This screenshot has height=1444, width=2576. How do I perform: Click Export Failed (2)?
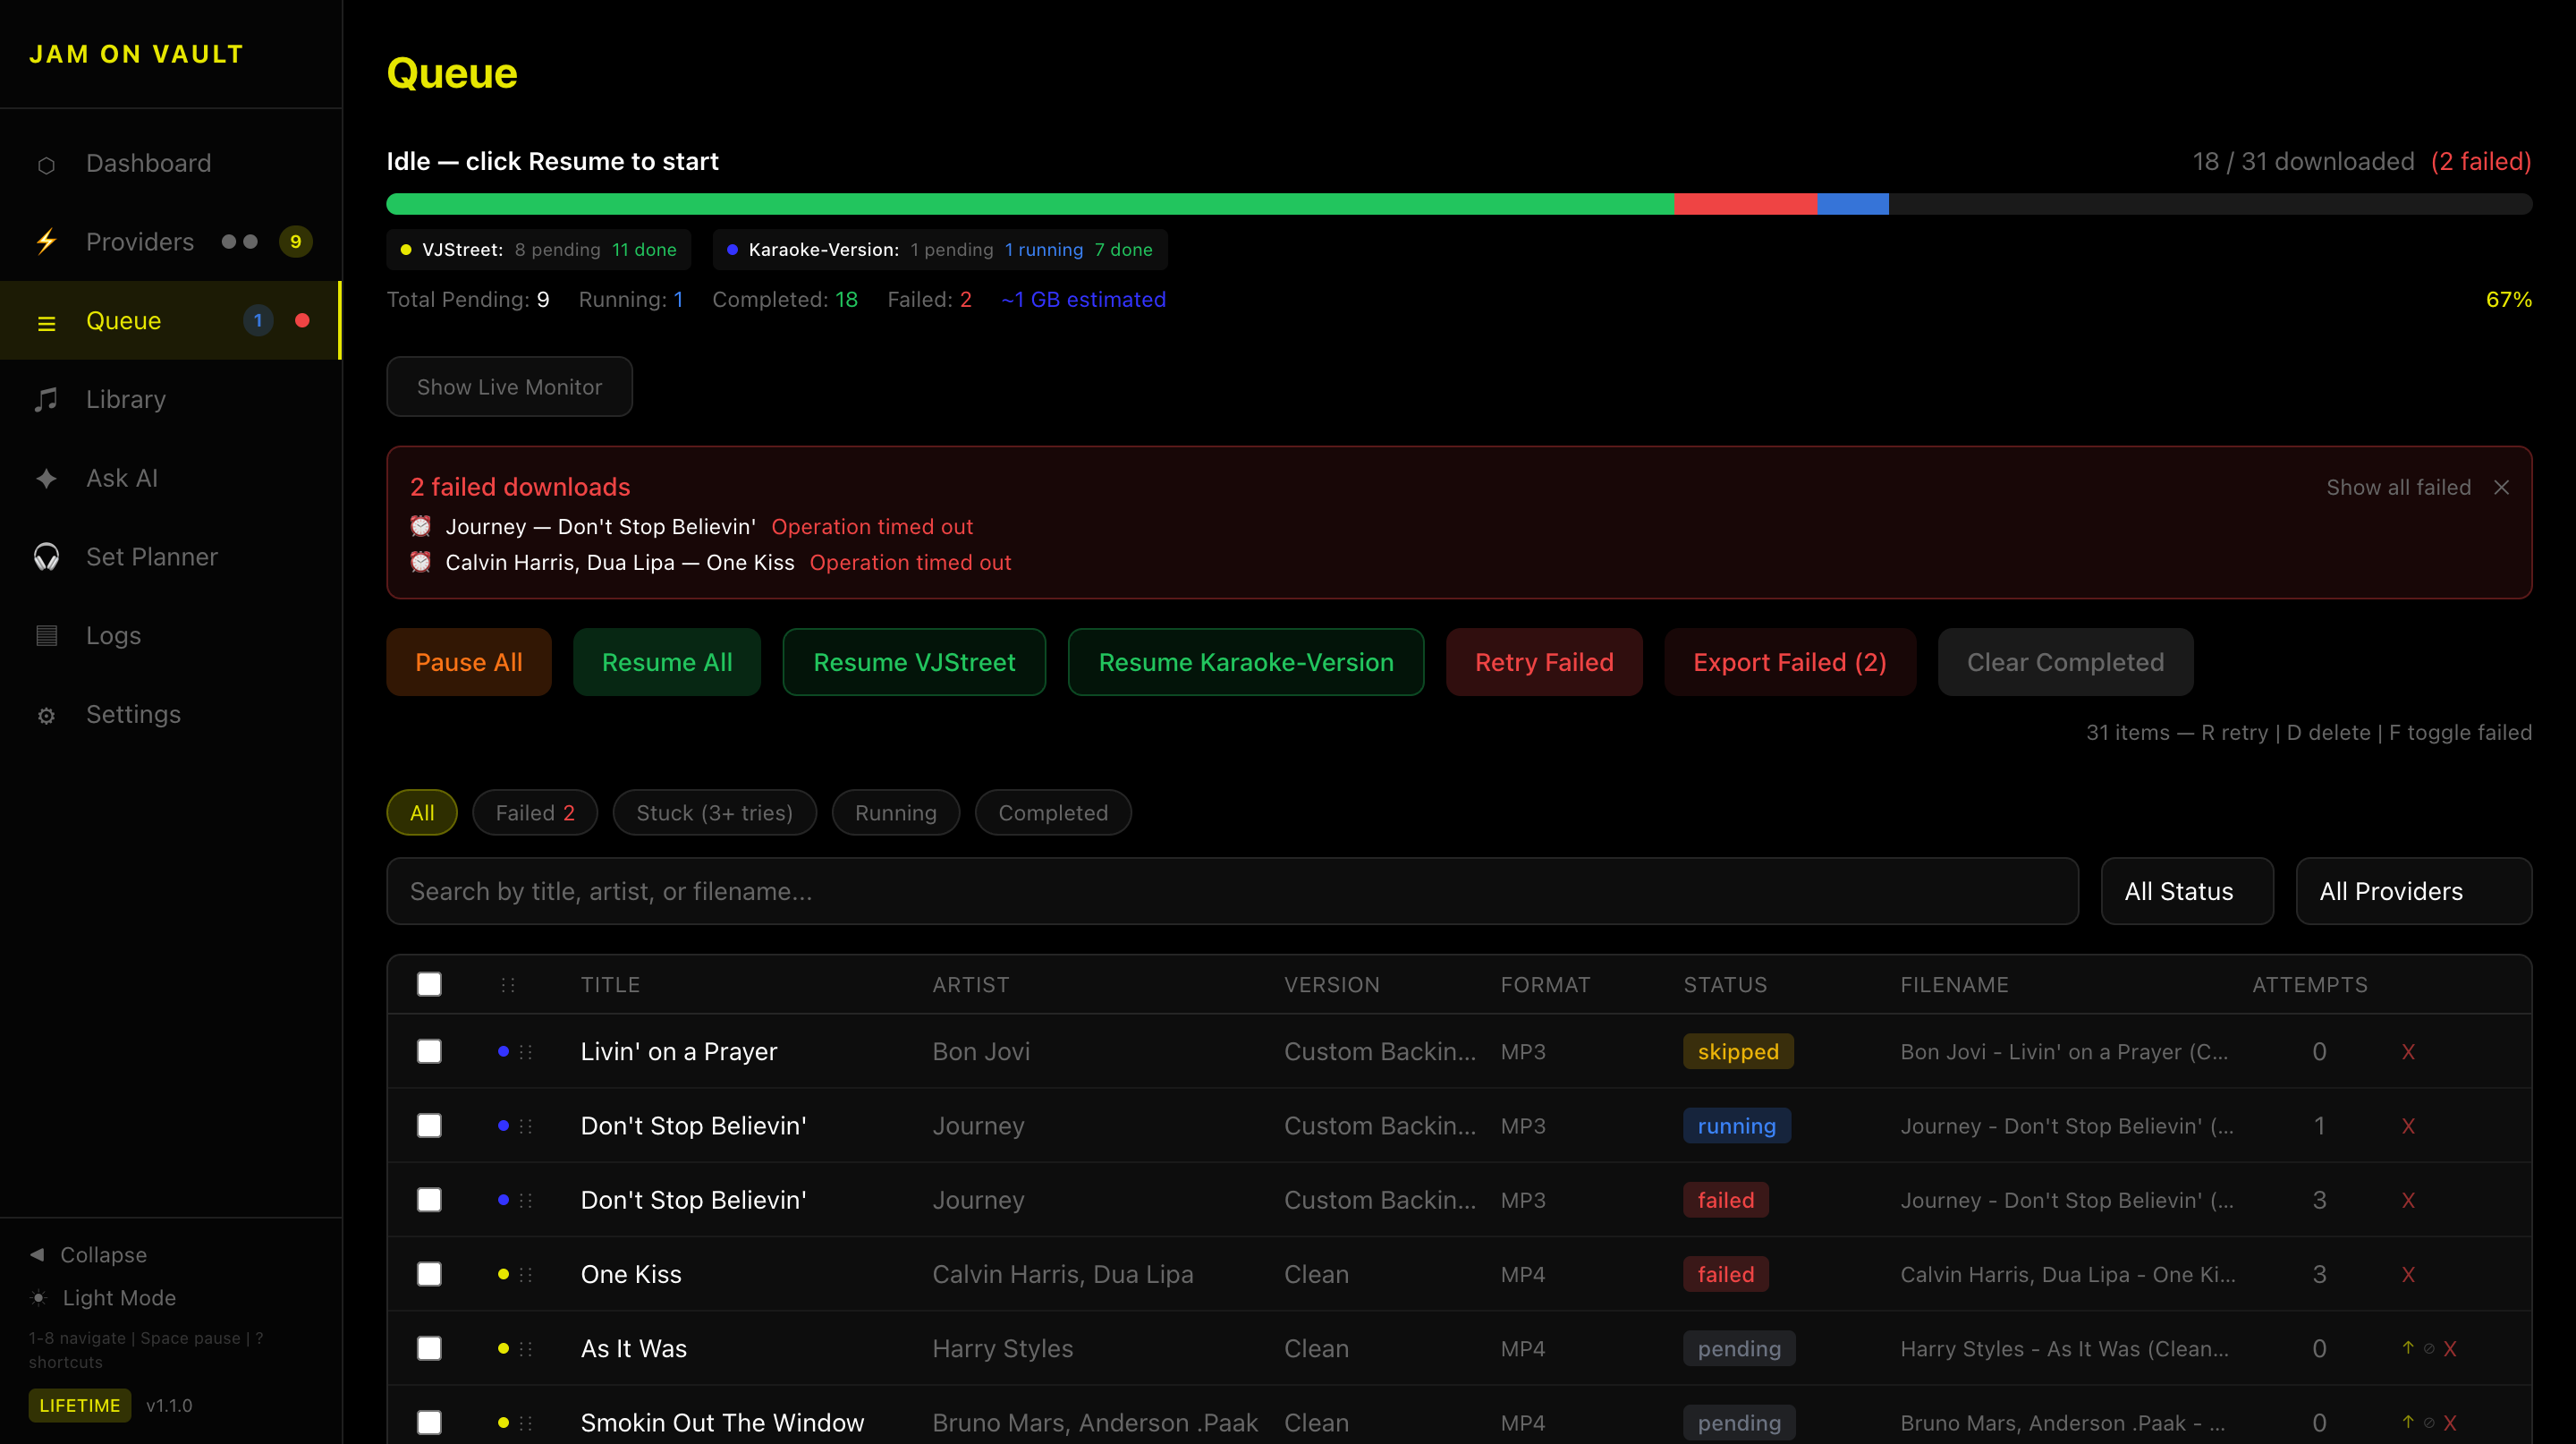(x=1790, y=662)
